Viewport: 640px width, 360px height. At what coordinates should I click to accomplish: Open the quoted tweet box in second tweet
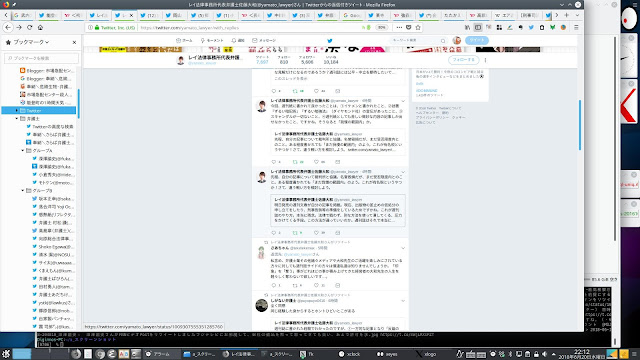click(338, 211)
